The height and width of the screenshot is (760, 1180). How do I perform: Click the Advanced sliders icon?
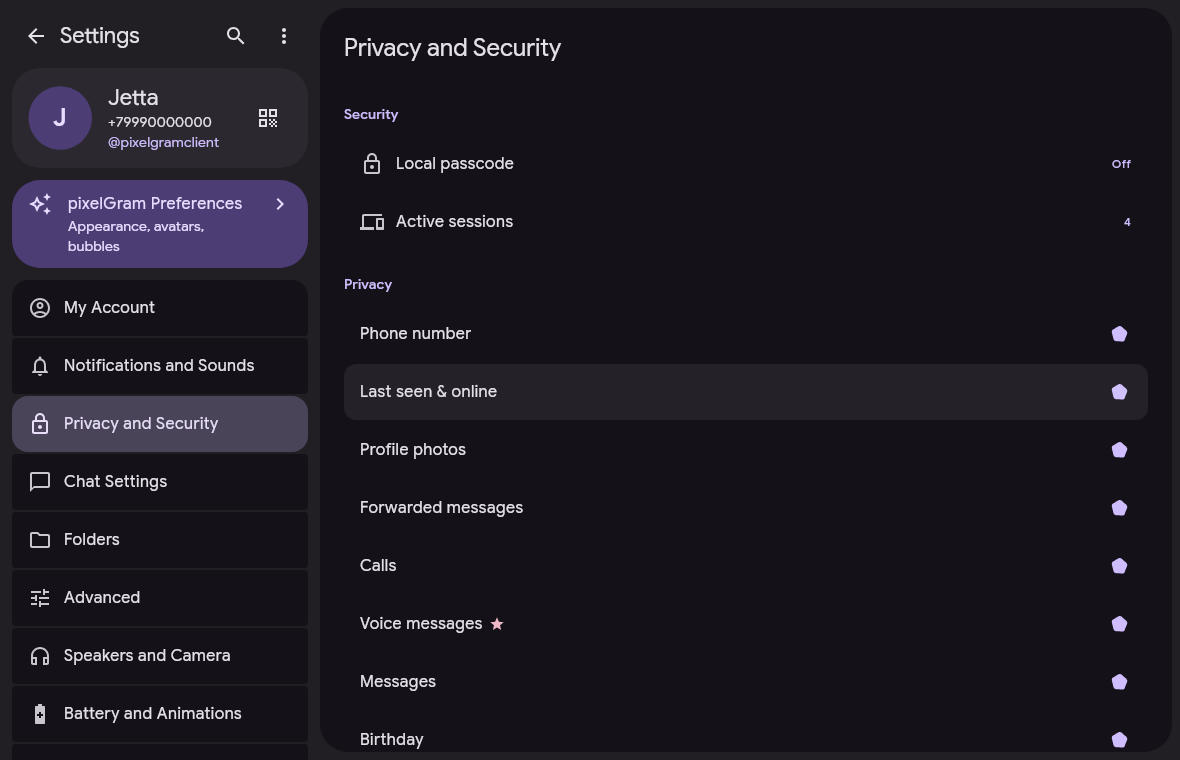pyautogui.click(x=40, y=597)
